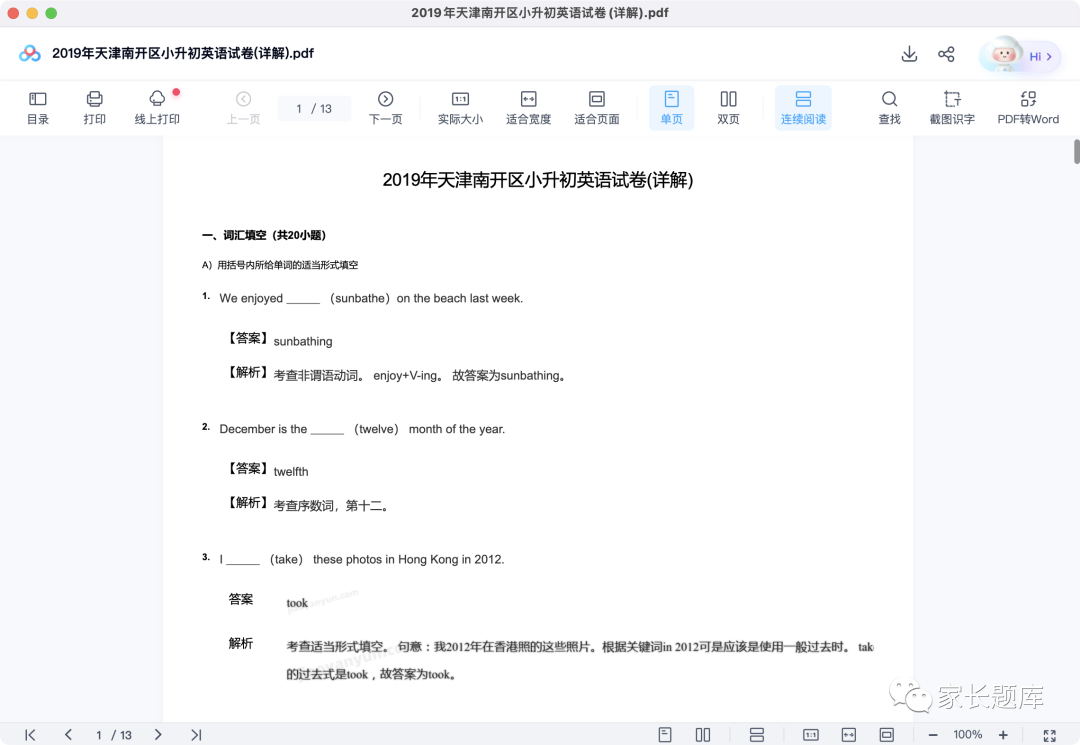This screenshot has height=745, width=1080.
Task: Zoom out with the minus button
Action: (x=933, y=735)
